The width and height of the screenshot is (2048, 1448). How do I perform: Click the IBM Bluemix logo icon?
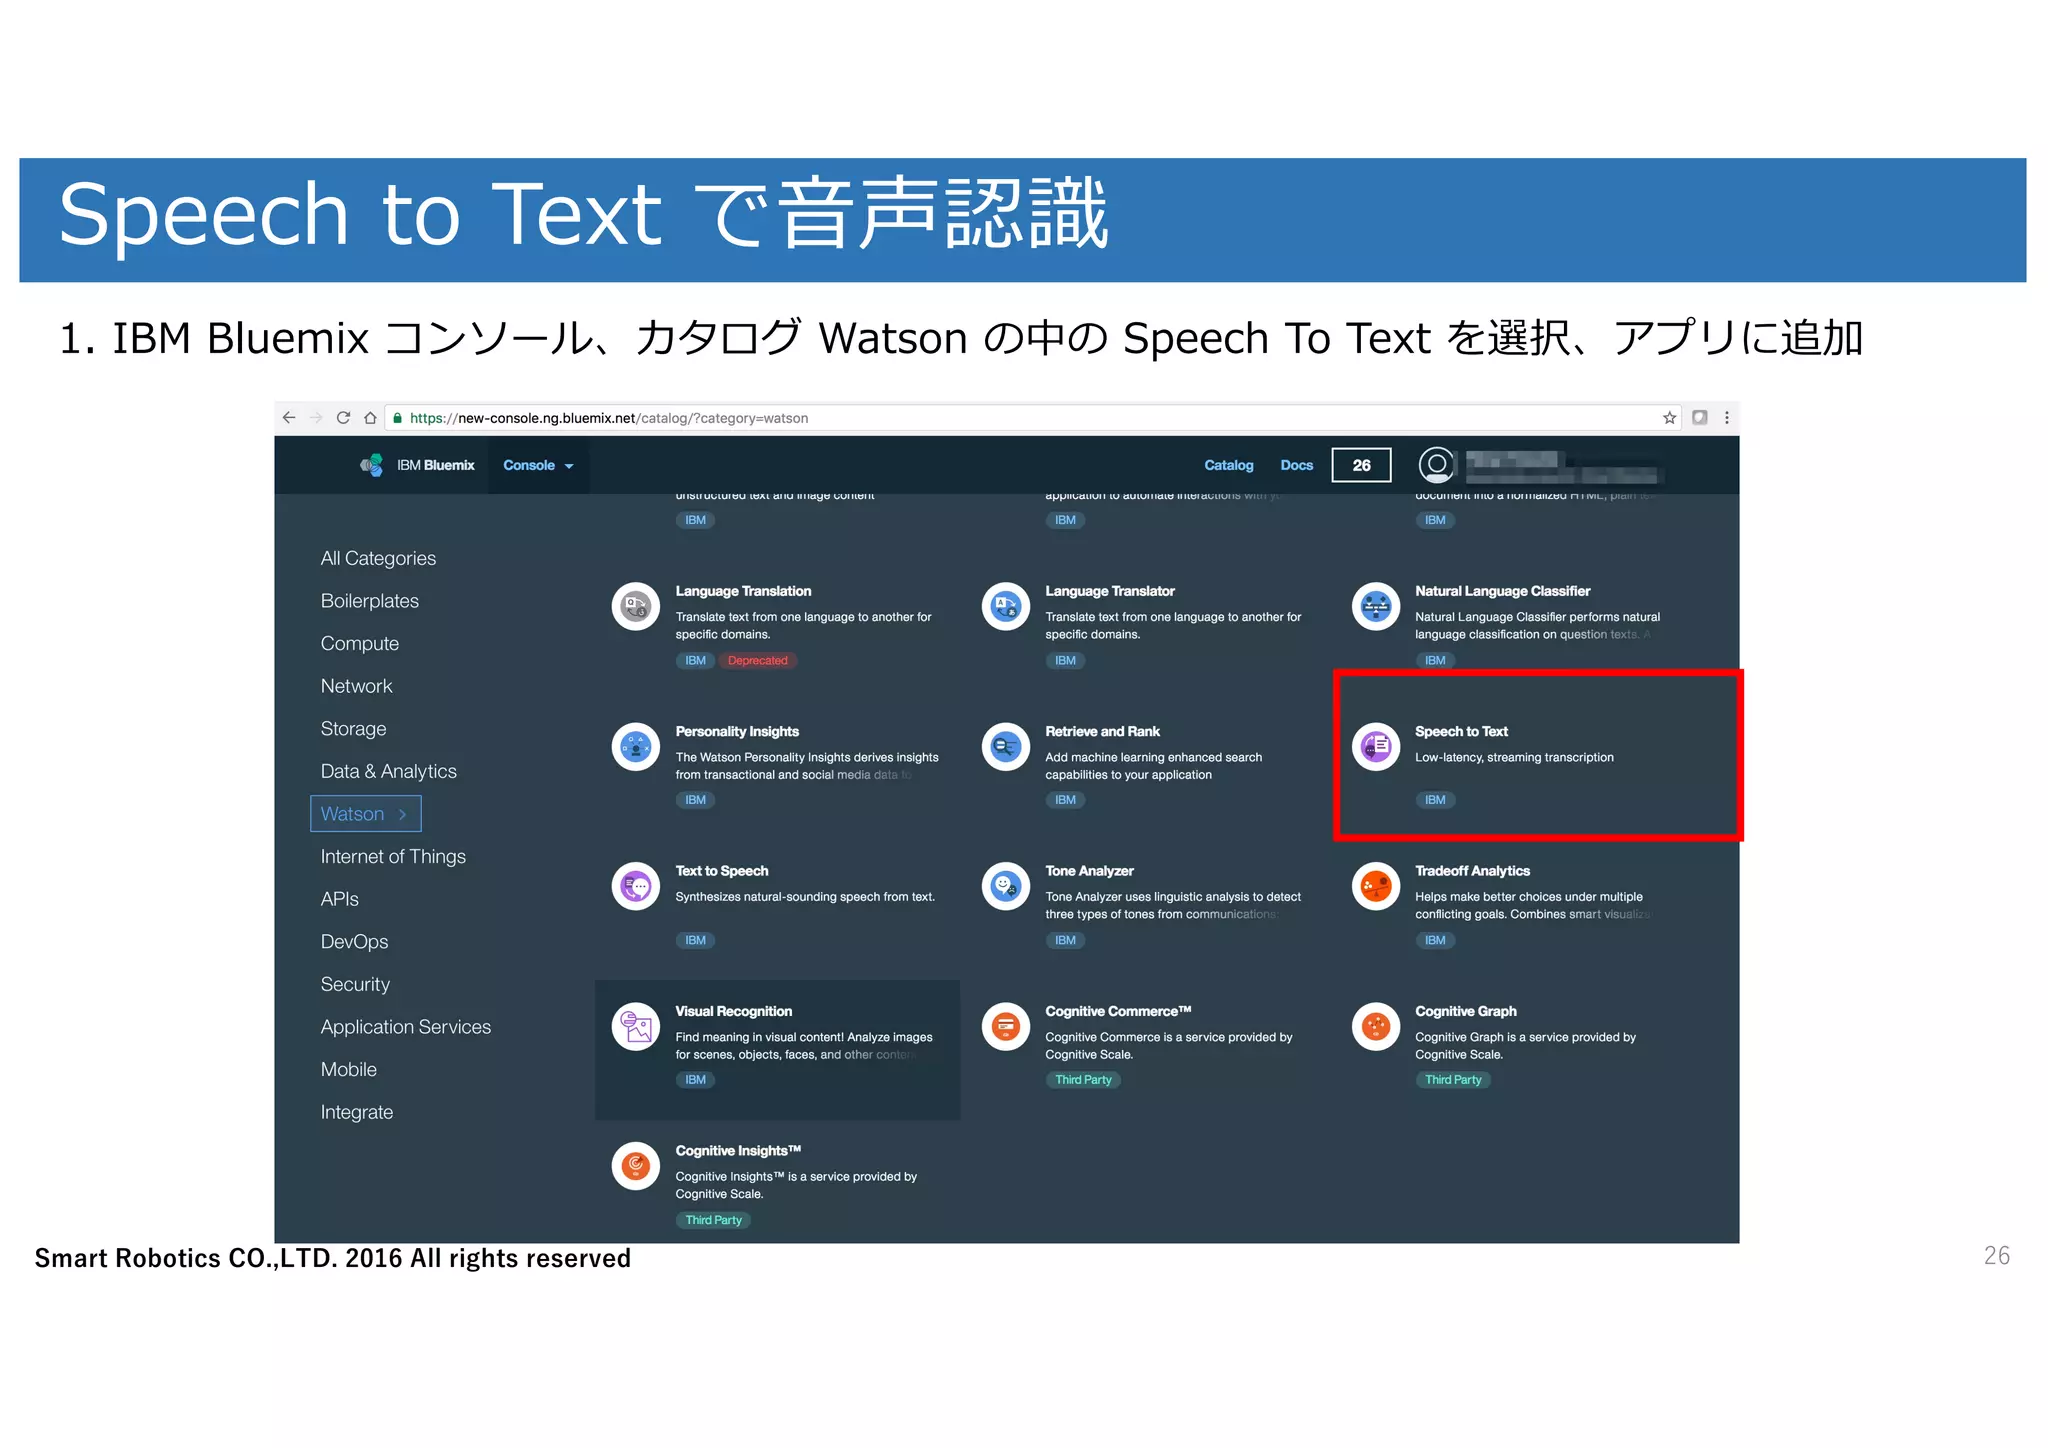(372, 465)
